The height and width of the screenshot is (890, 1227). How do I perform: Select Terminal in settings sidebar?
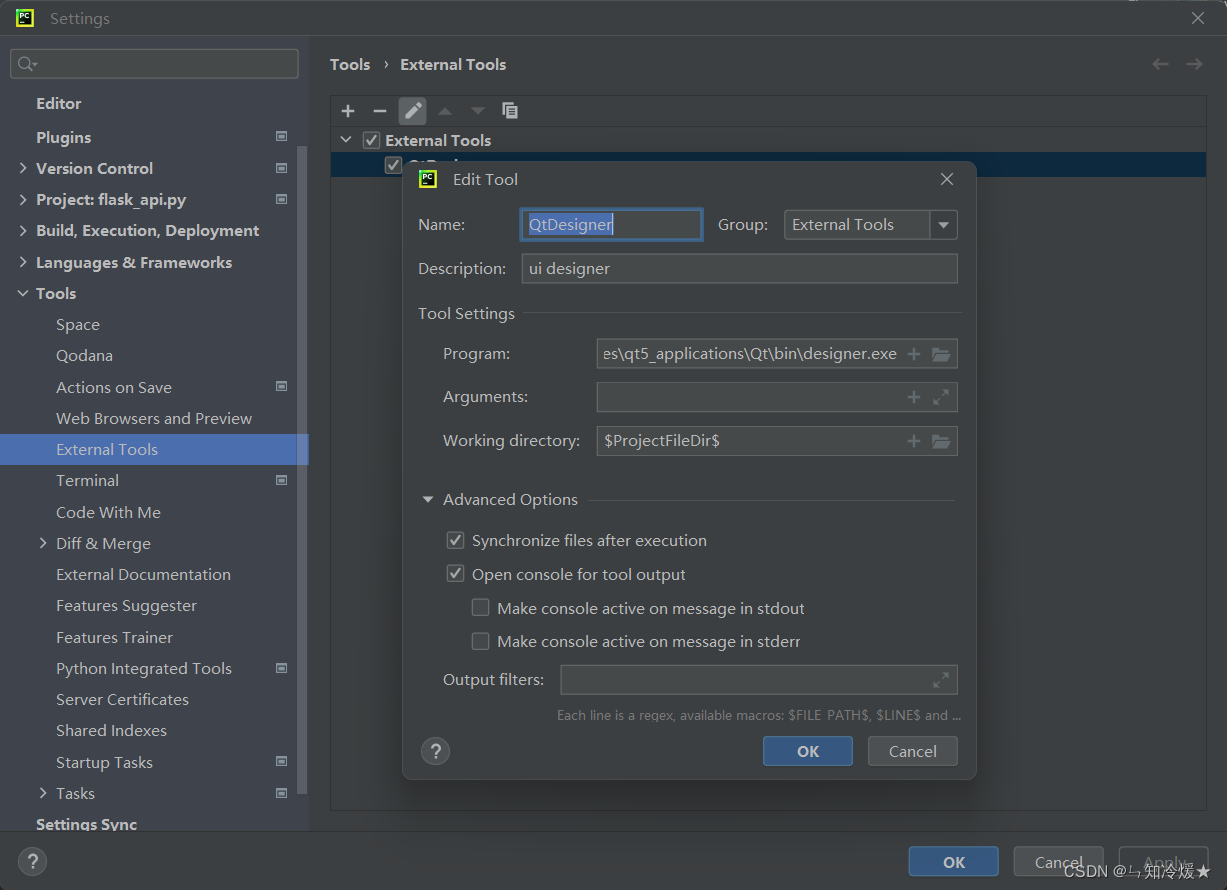tap(87, 481)
